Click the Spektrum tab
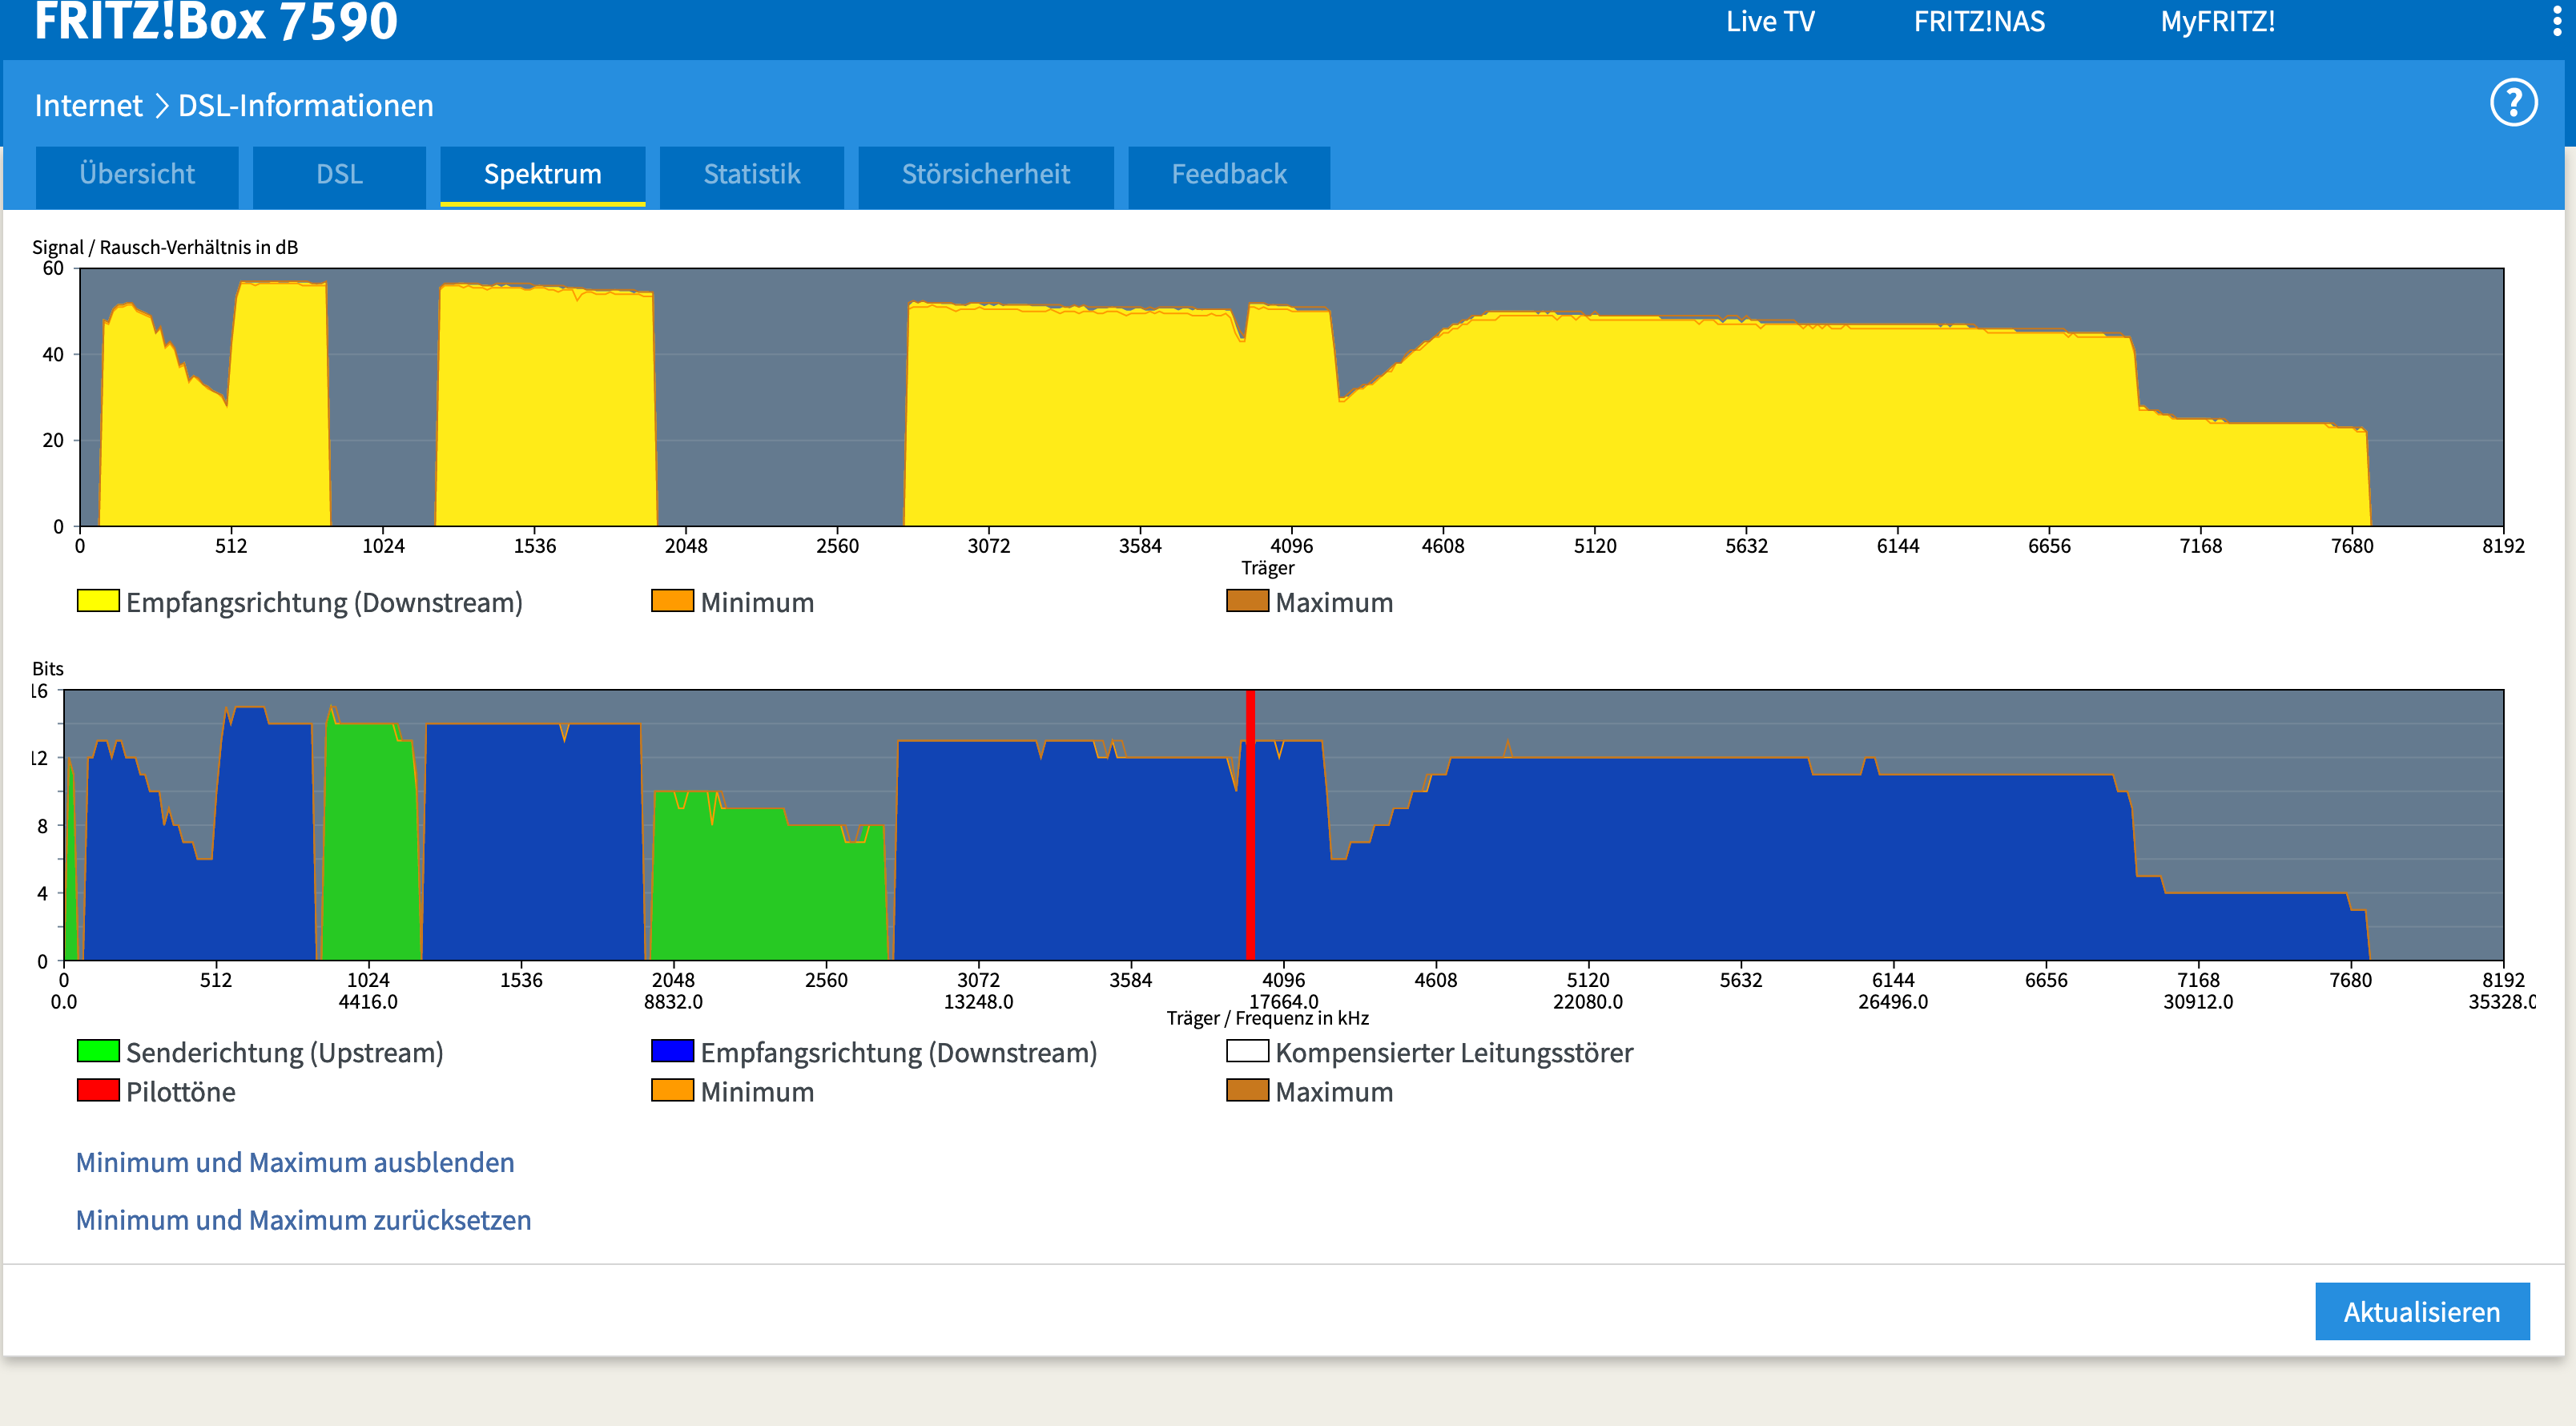The height and width of the screenshot is (1426, 2576). click(x=542, y=175)
